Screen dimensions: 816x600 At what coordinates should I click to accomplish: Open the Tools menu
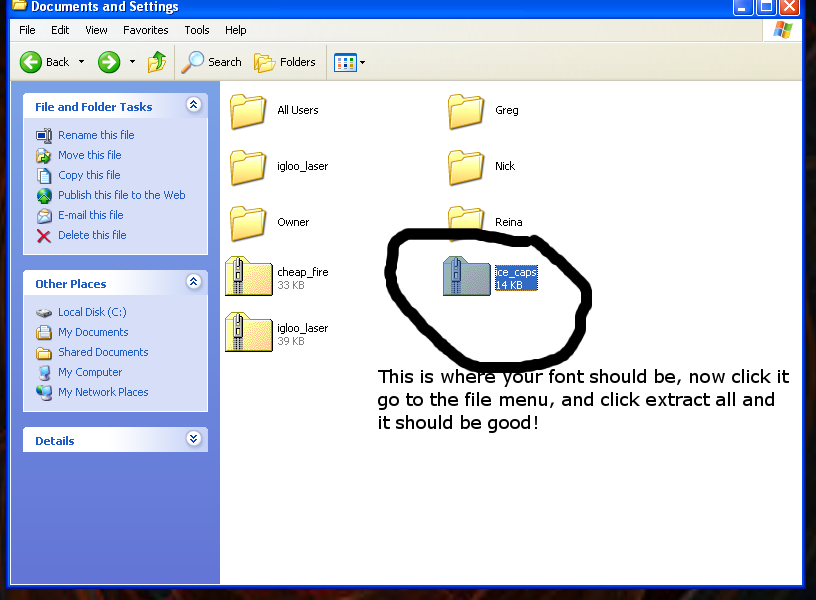pyautogui.click(x=197, y=30)
